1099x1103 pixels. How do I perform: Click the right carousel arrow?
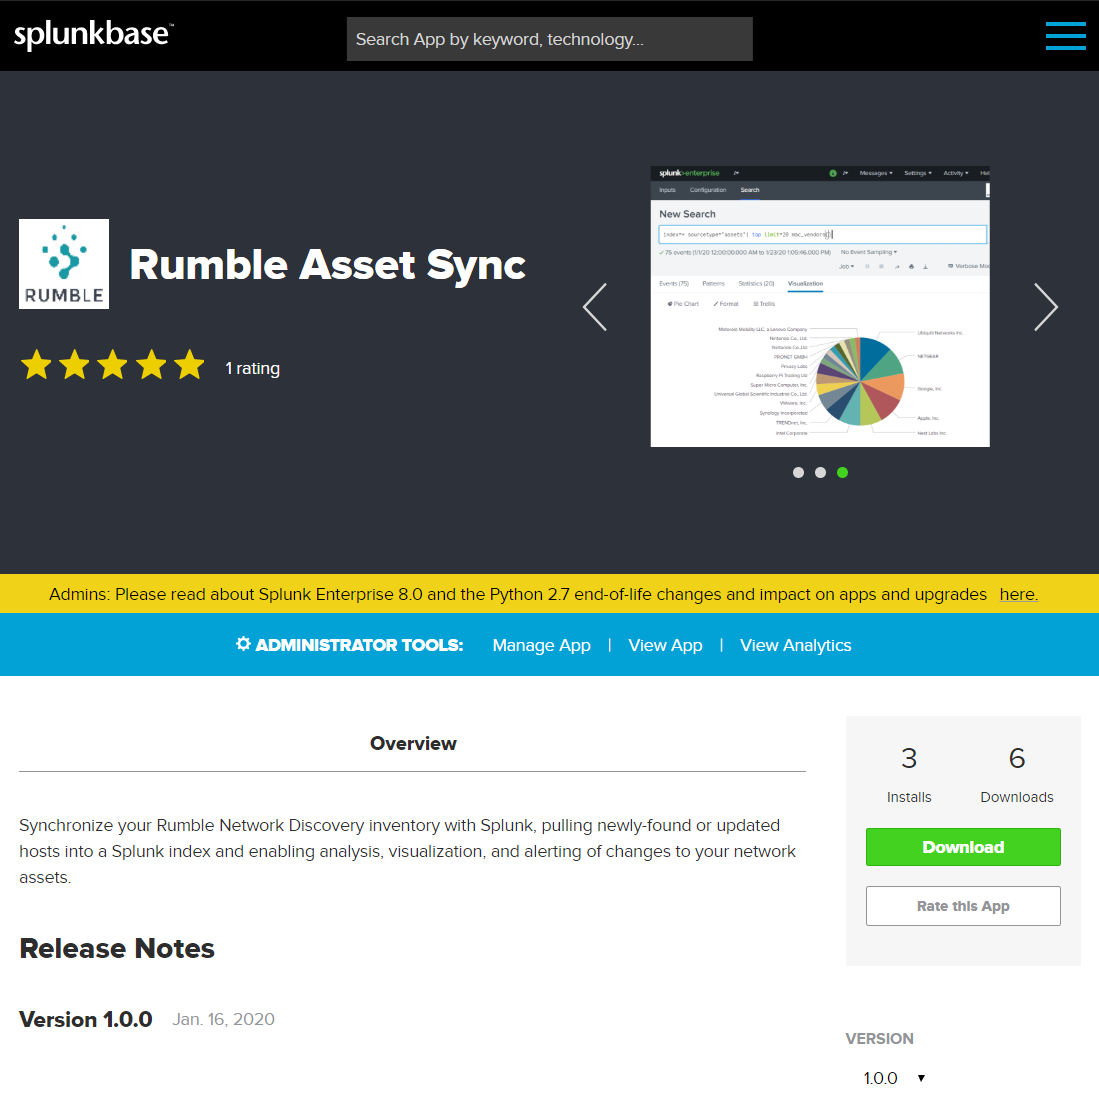pos(1046,307)
